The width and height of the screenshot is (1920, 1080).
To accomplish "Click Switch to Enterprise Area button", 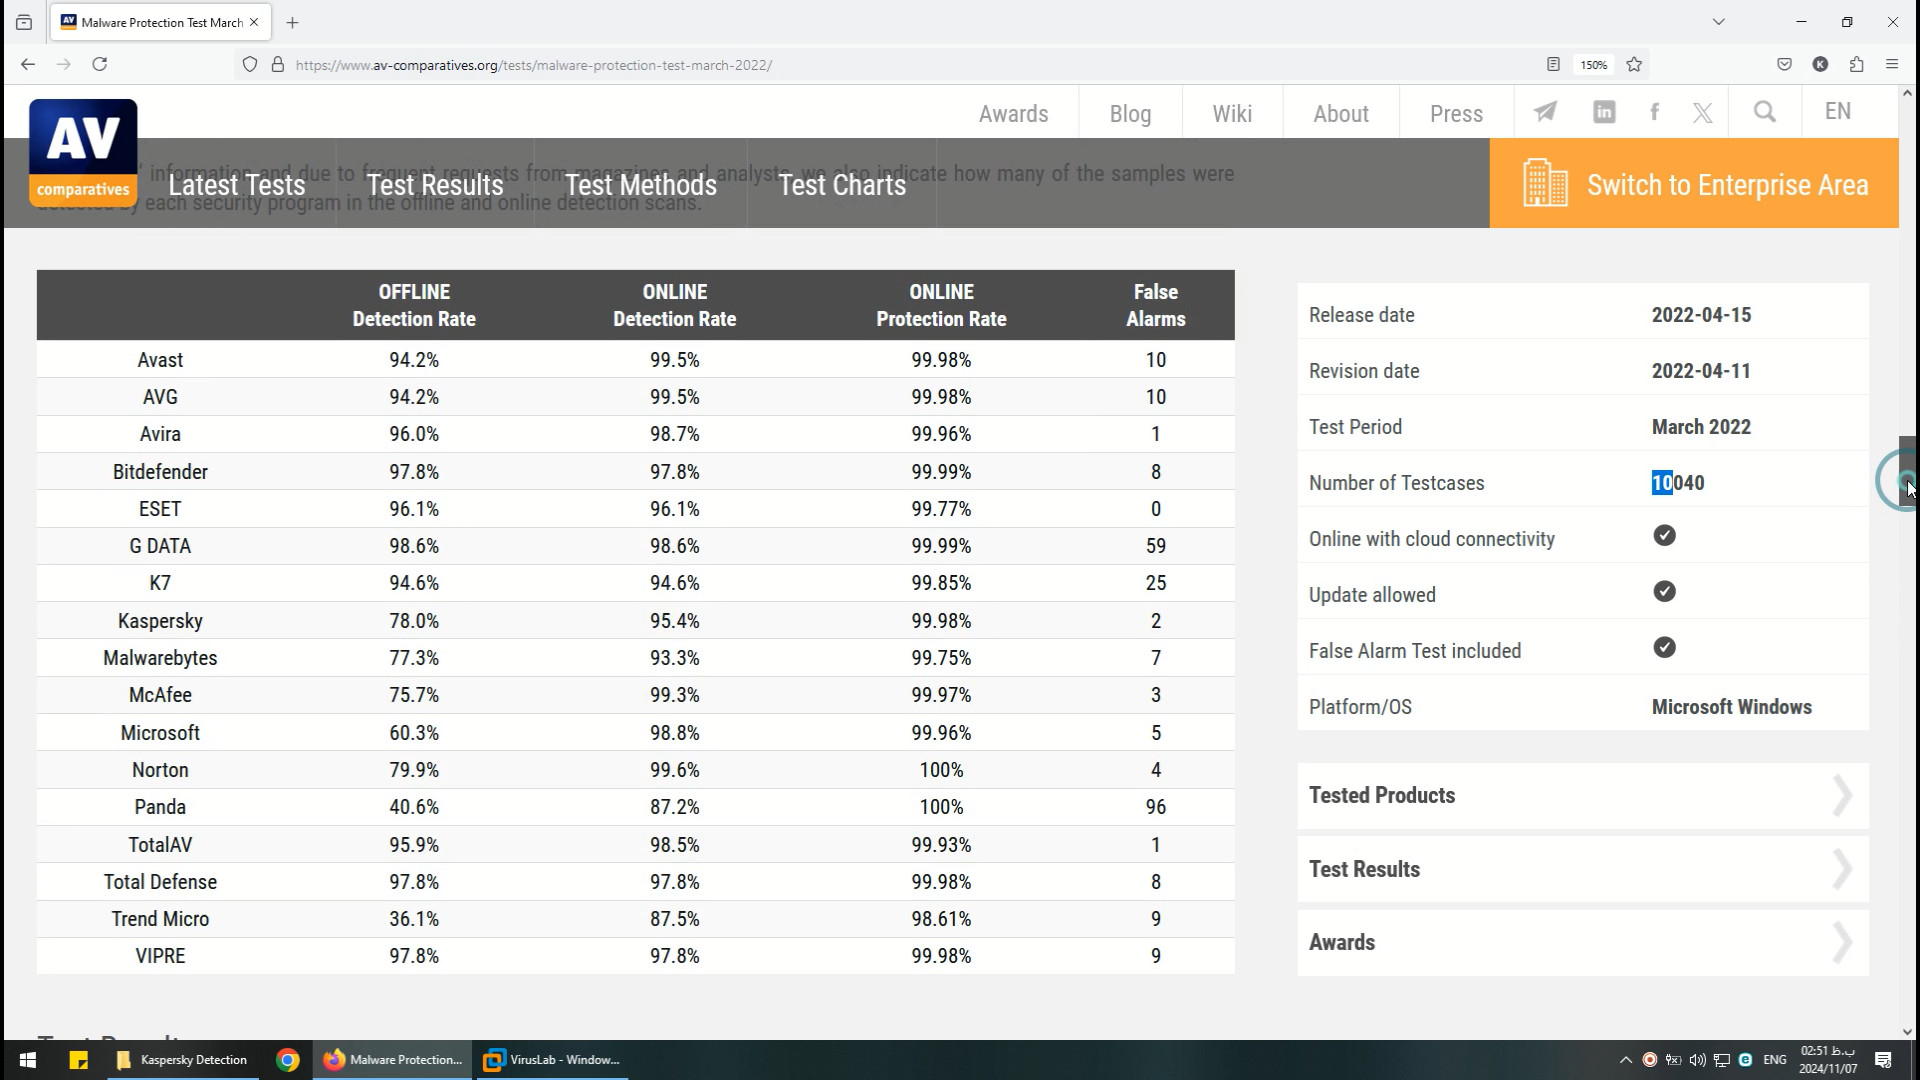I will coord(1694,183).
